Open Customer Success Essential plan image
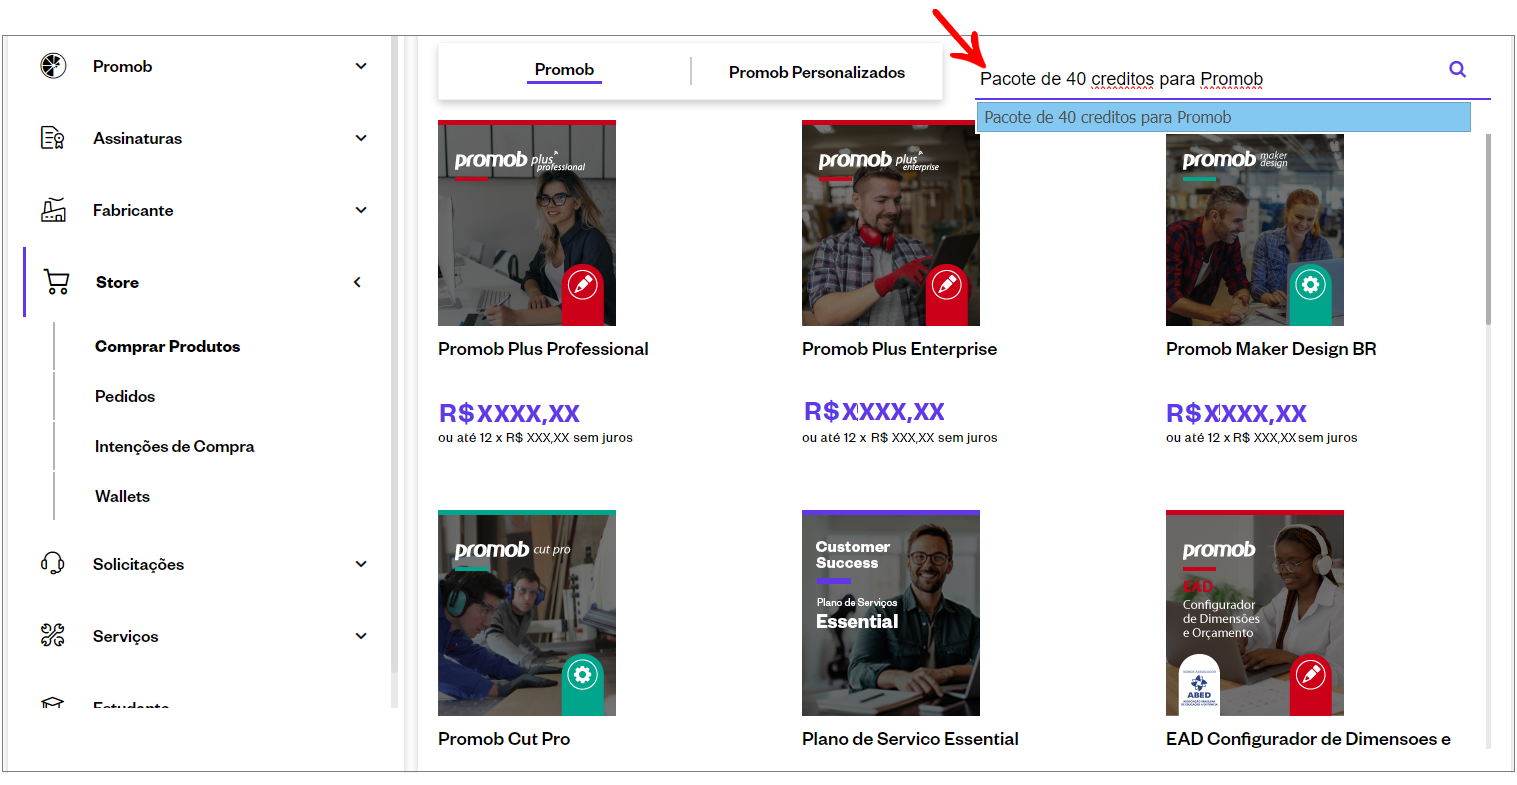This screenshot has height=785, width=1517. click(891, 613)
